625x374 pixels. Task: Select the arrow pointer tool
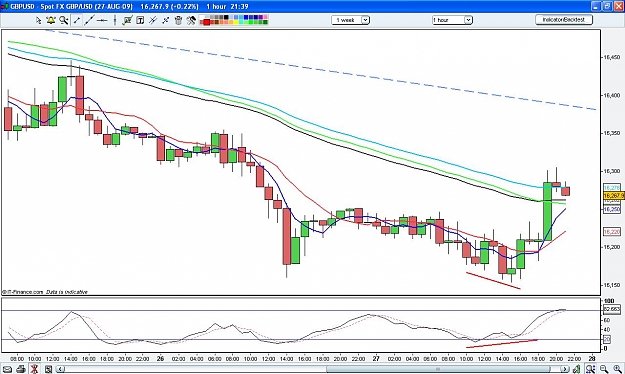[x=38, y=20]
